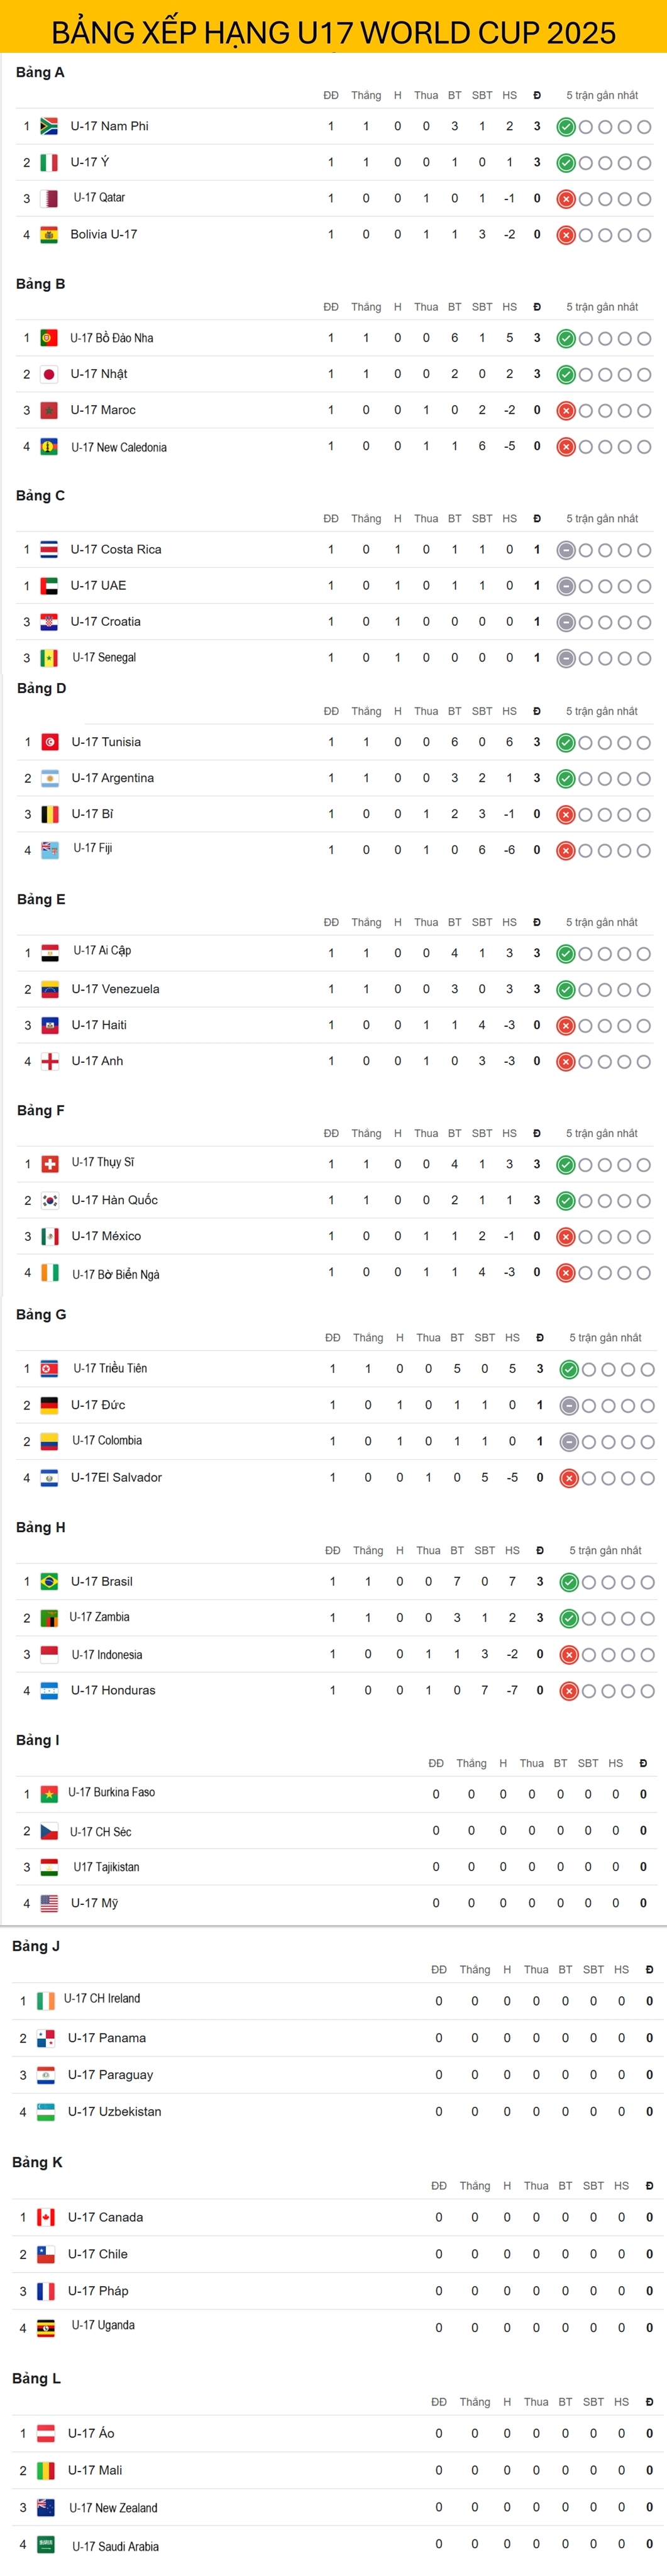
Task: Click the U-17 Brasil flag icon
Action: 49,1581
